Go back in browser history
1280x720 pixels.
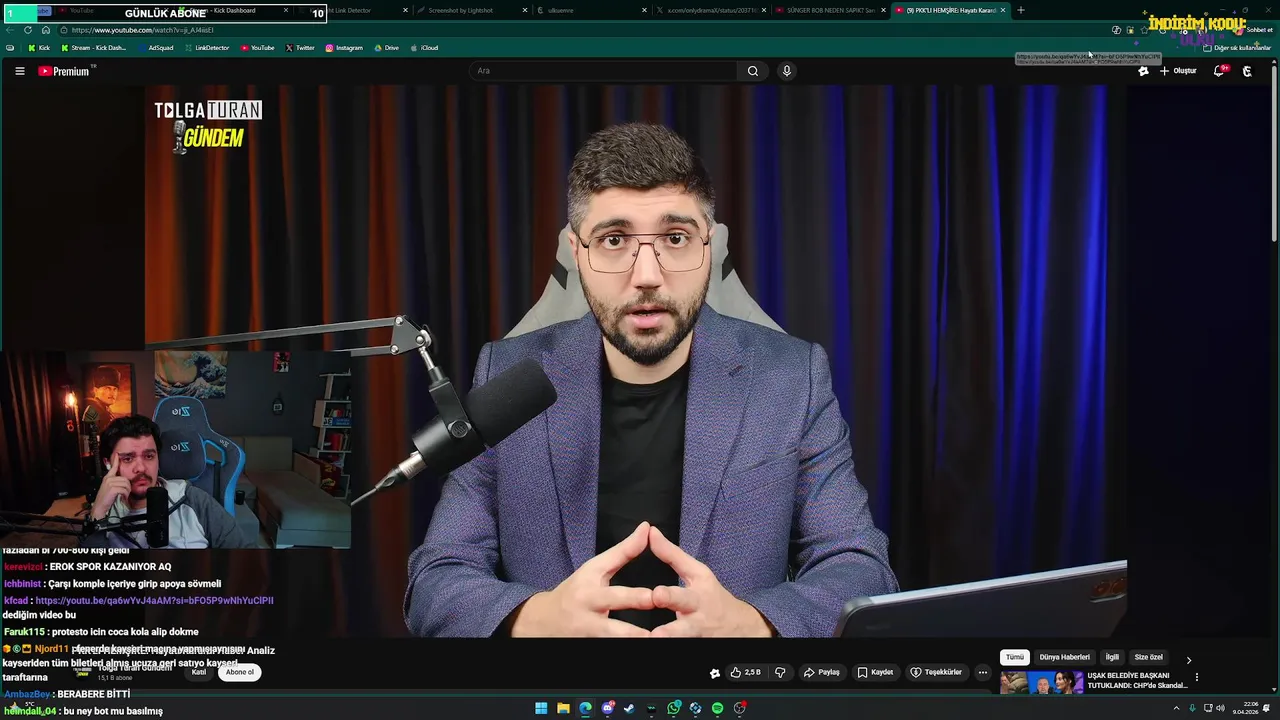[10, 30]
